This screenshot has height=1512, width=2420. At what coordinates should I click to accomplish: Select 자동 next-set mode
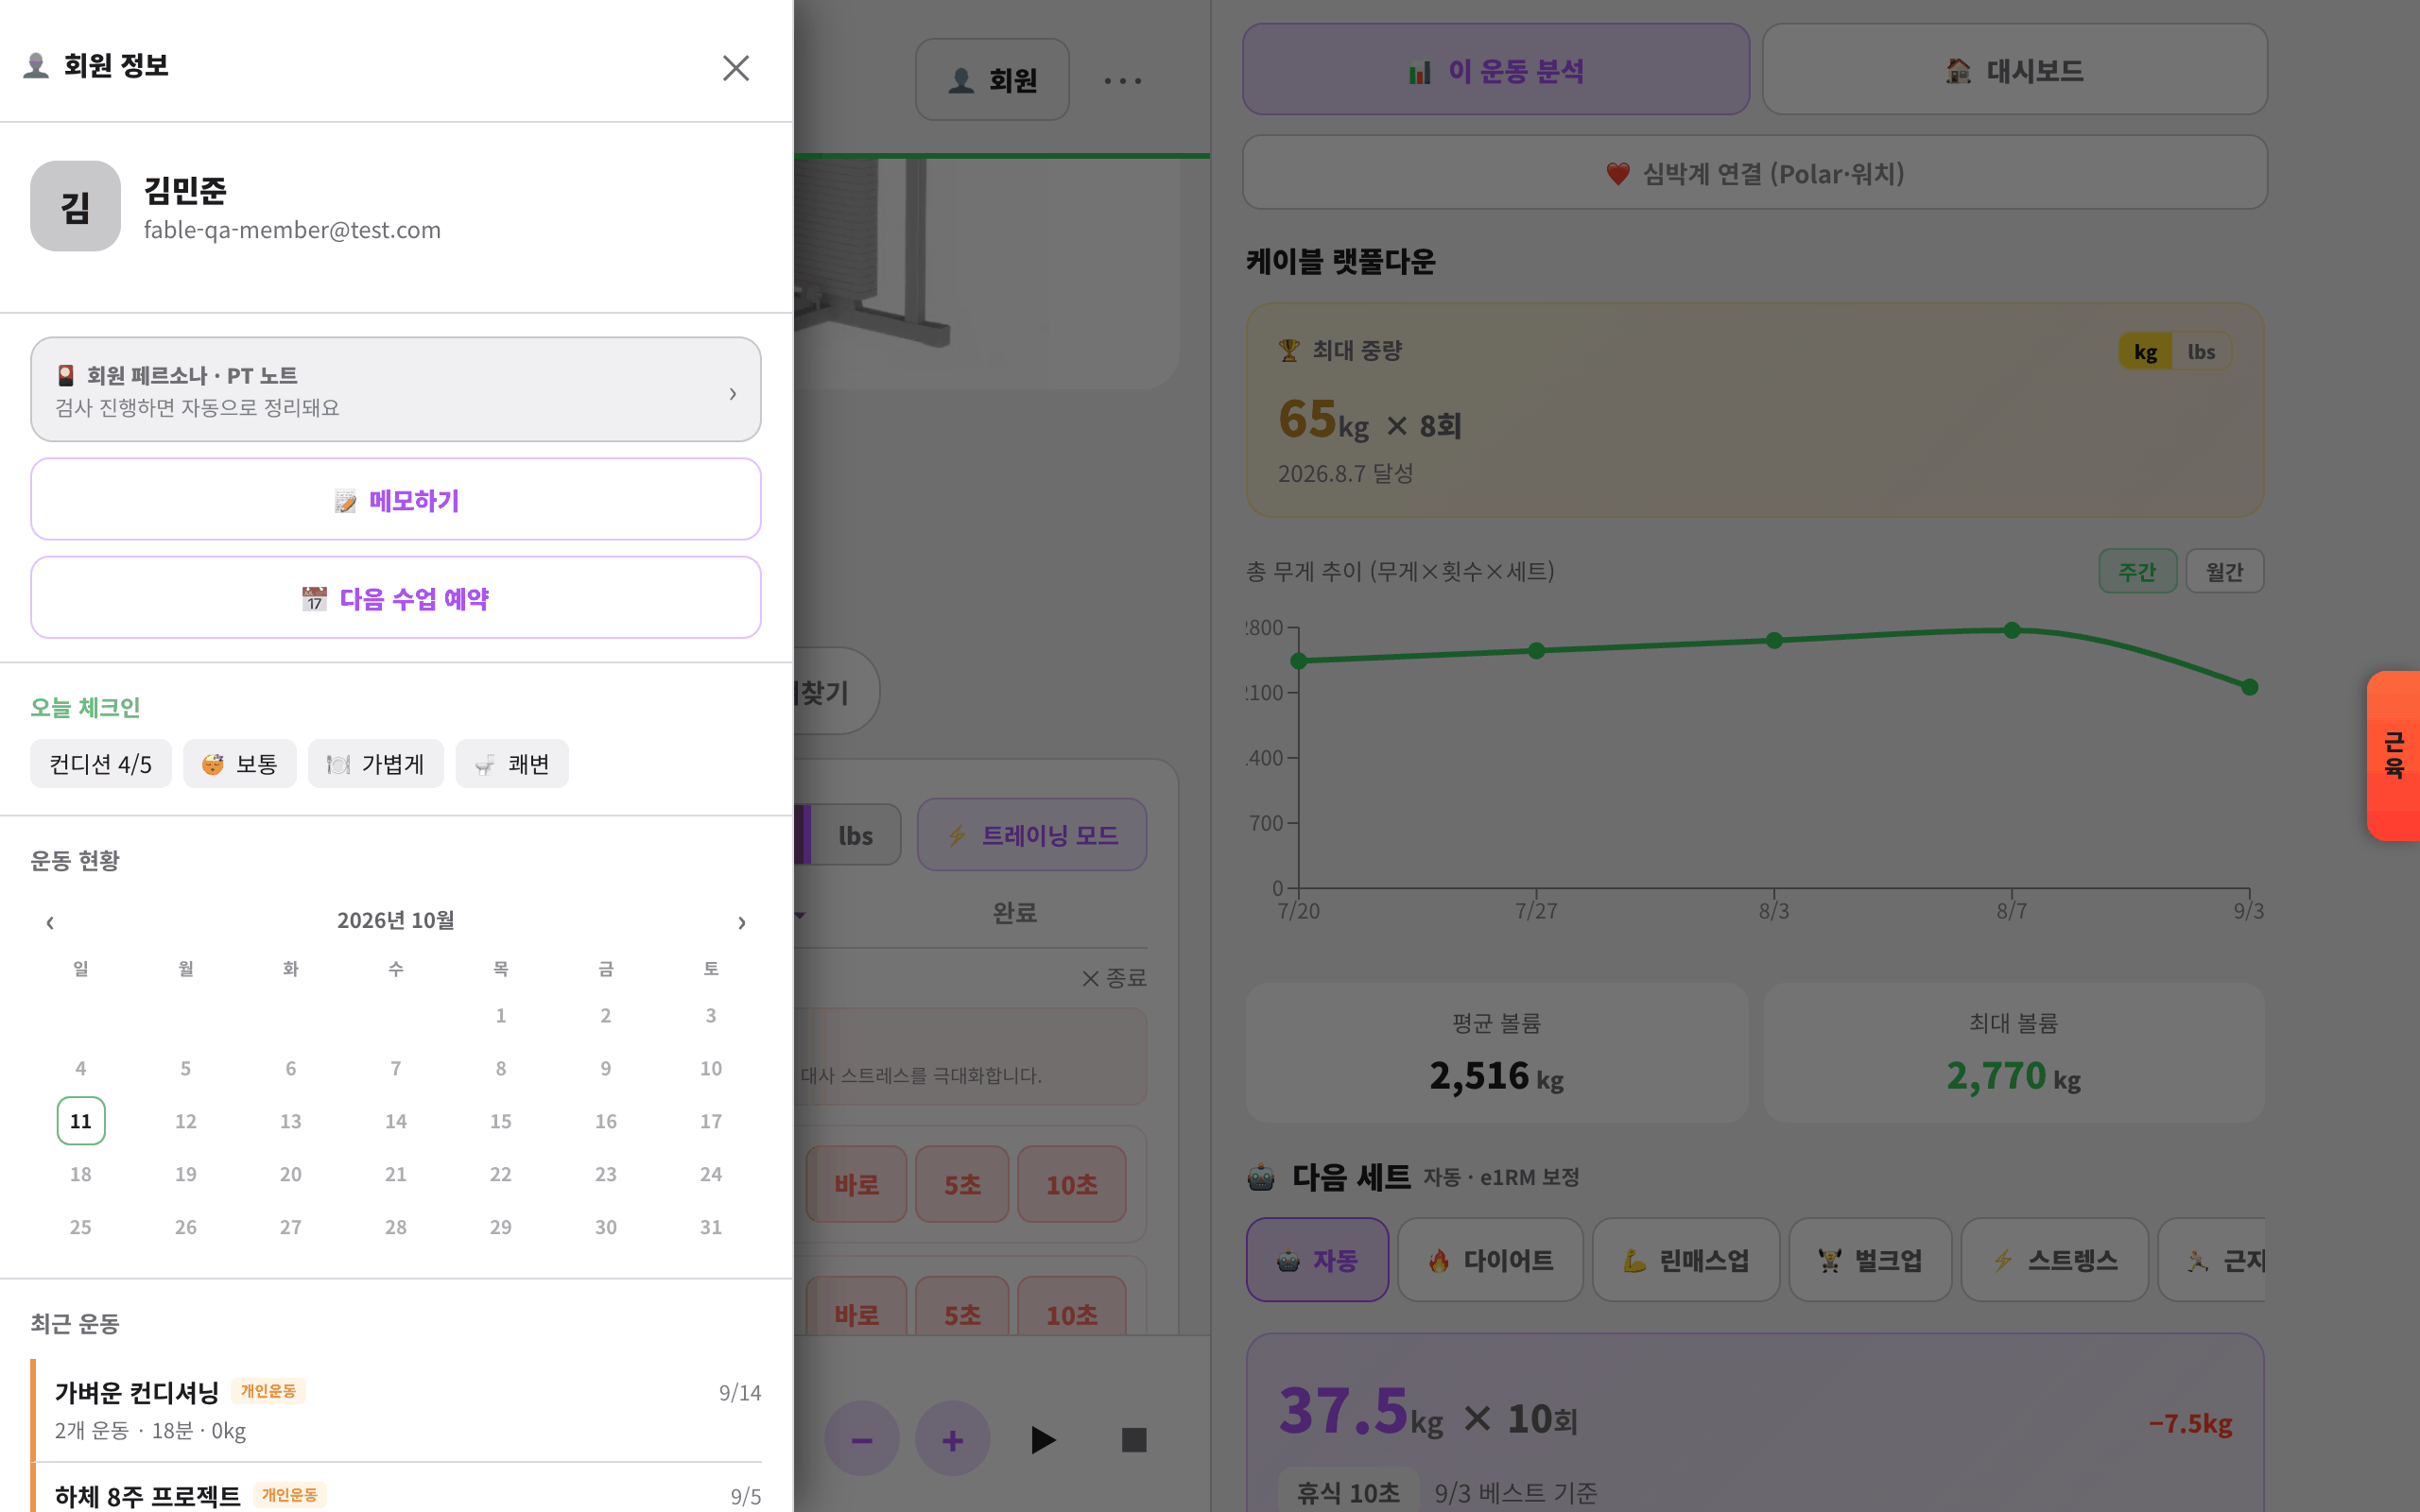[x=1317, y=1259]
